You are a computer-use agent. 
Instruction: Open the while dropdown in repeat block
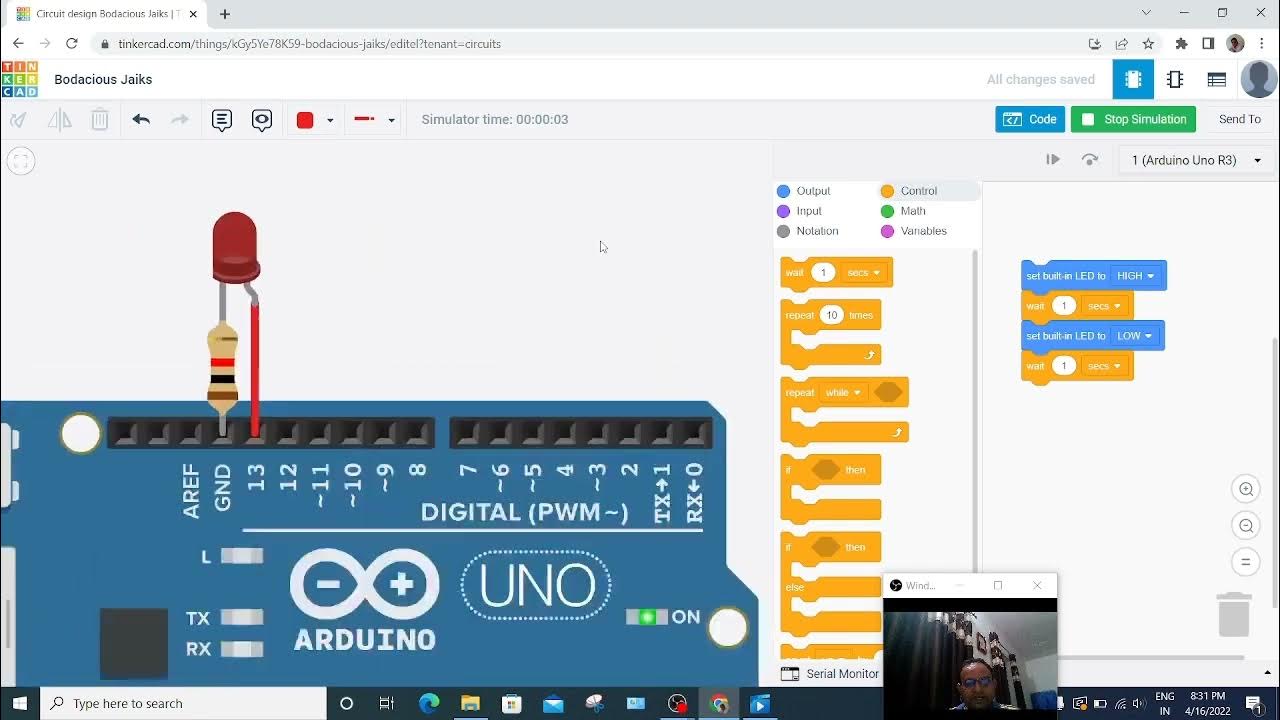842,393
